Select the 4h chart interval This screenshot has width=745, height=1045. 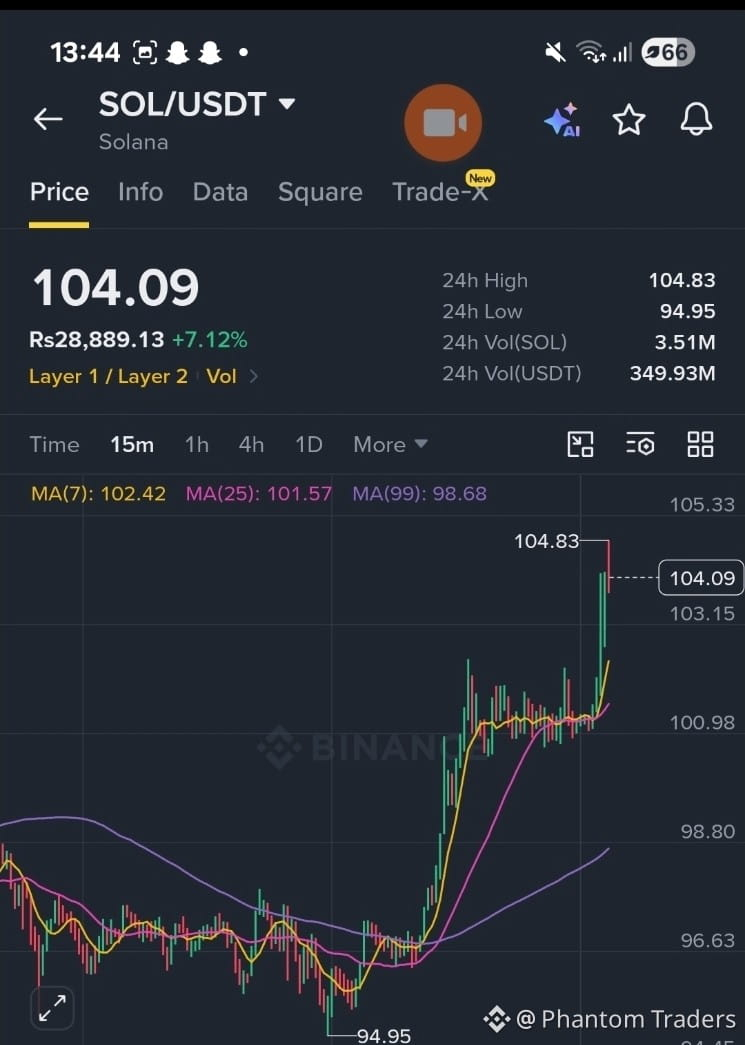[251, 445]
